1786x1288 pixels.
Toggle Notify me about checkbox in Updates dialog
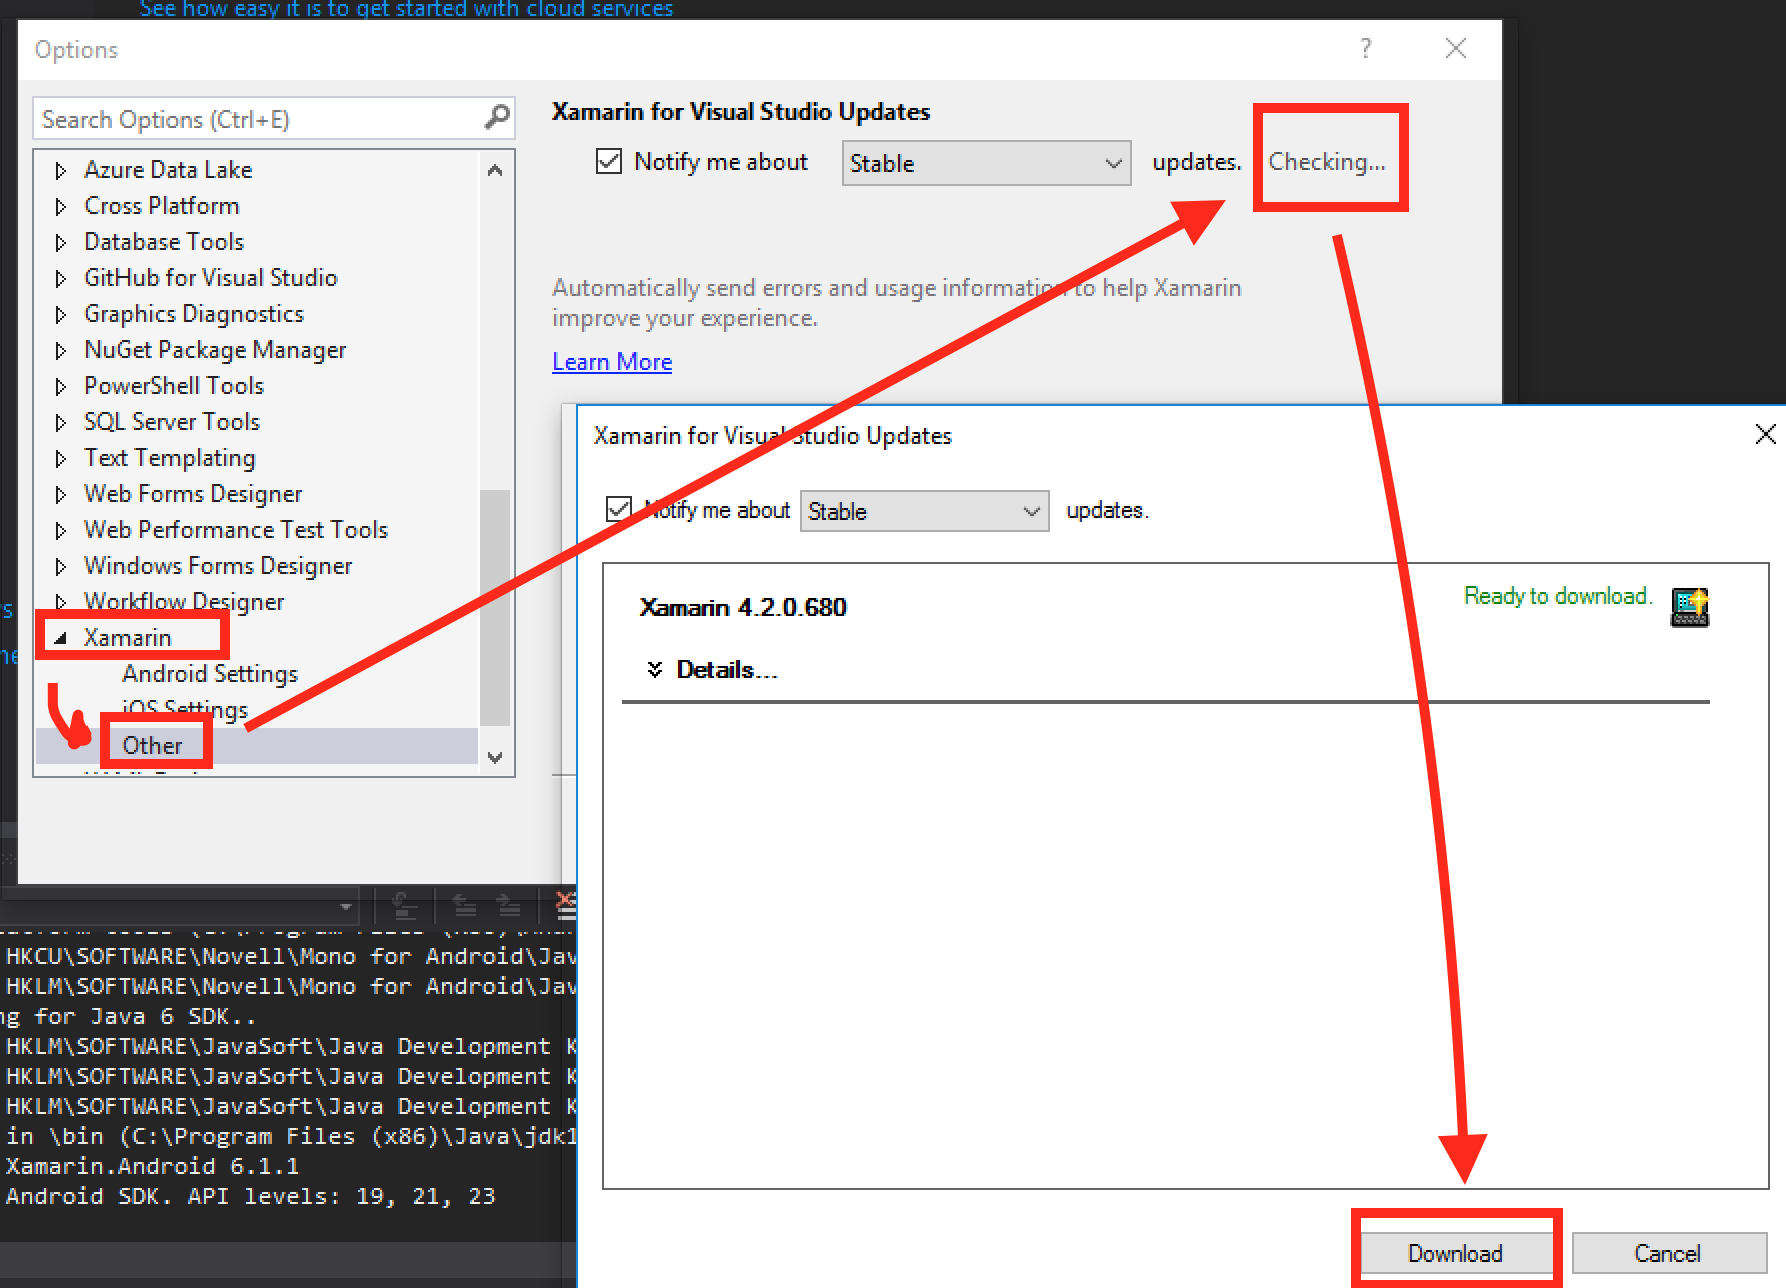click(x=619, y=509)
